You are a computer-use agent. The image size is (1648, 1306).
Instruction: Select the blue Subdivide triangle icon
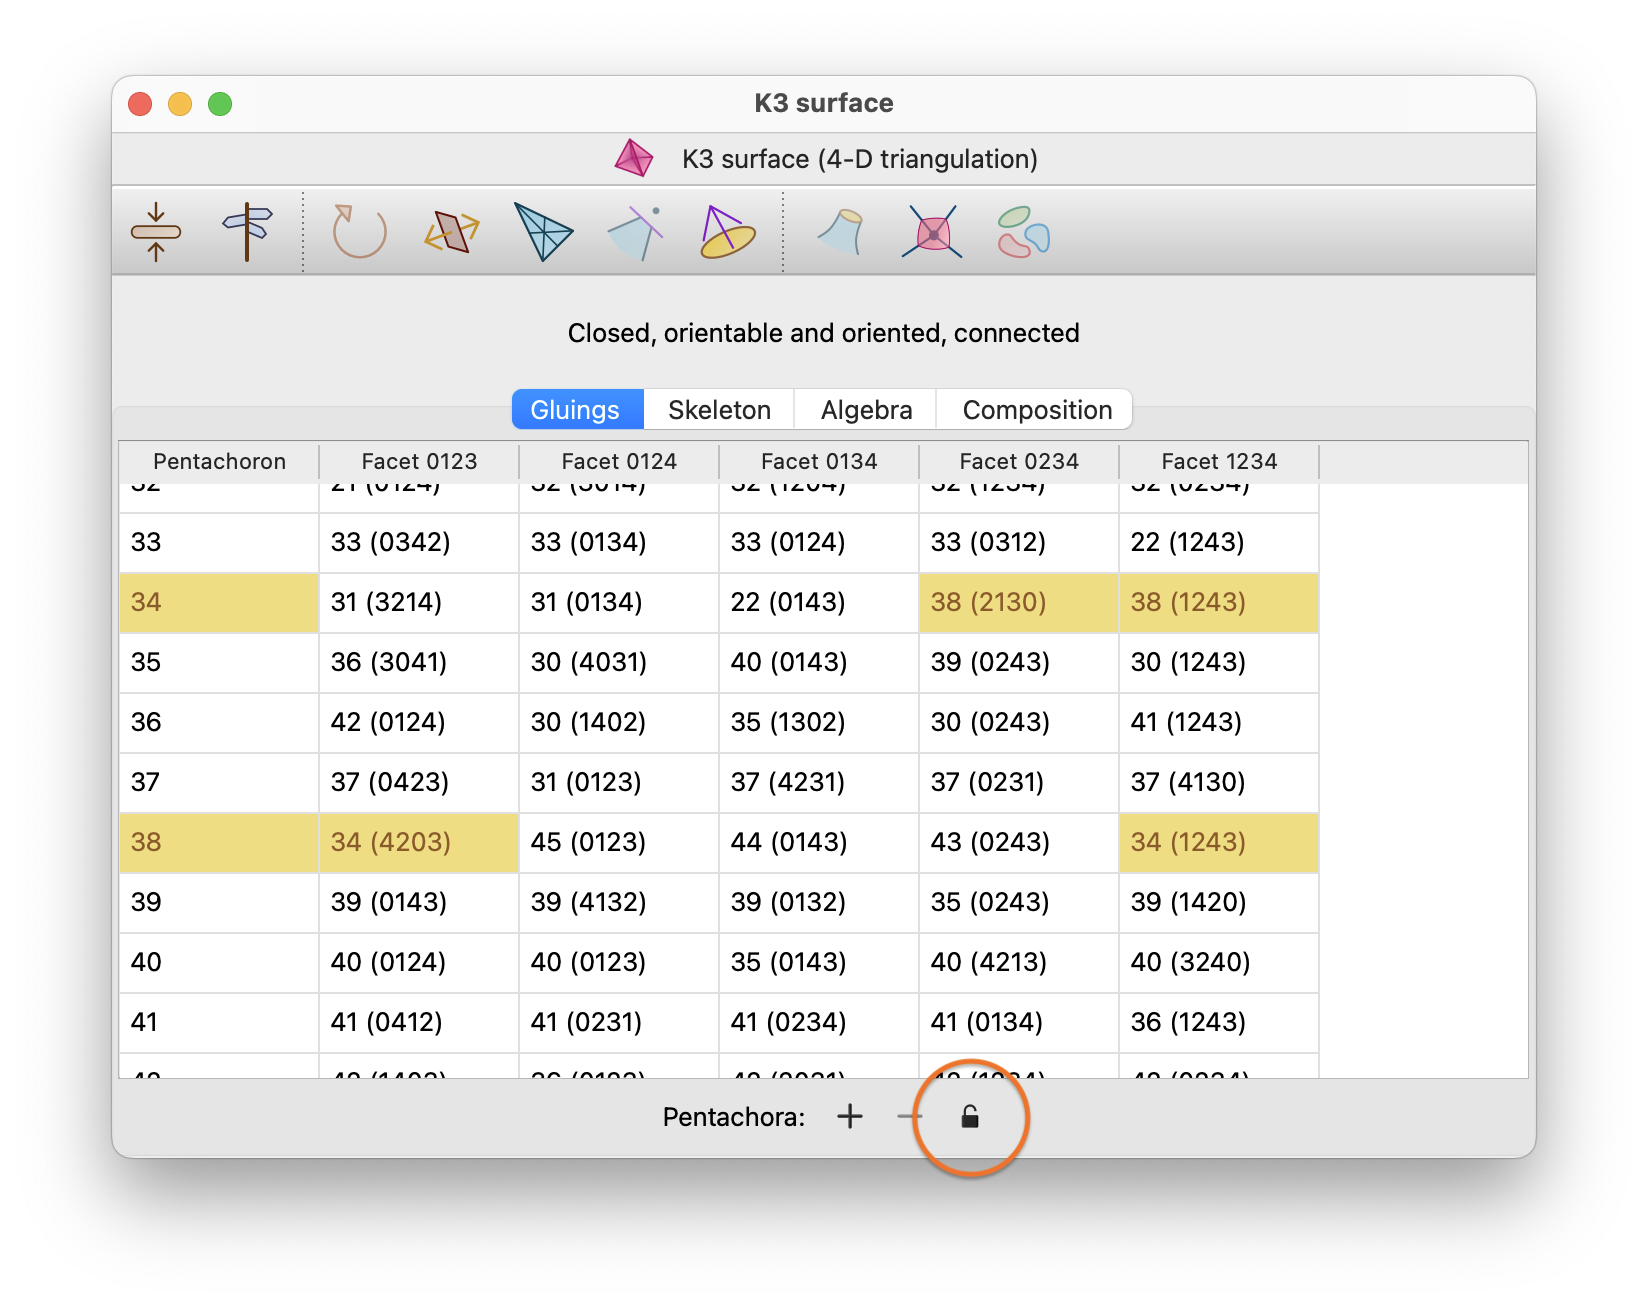click(543, 232)
